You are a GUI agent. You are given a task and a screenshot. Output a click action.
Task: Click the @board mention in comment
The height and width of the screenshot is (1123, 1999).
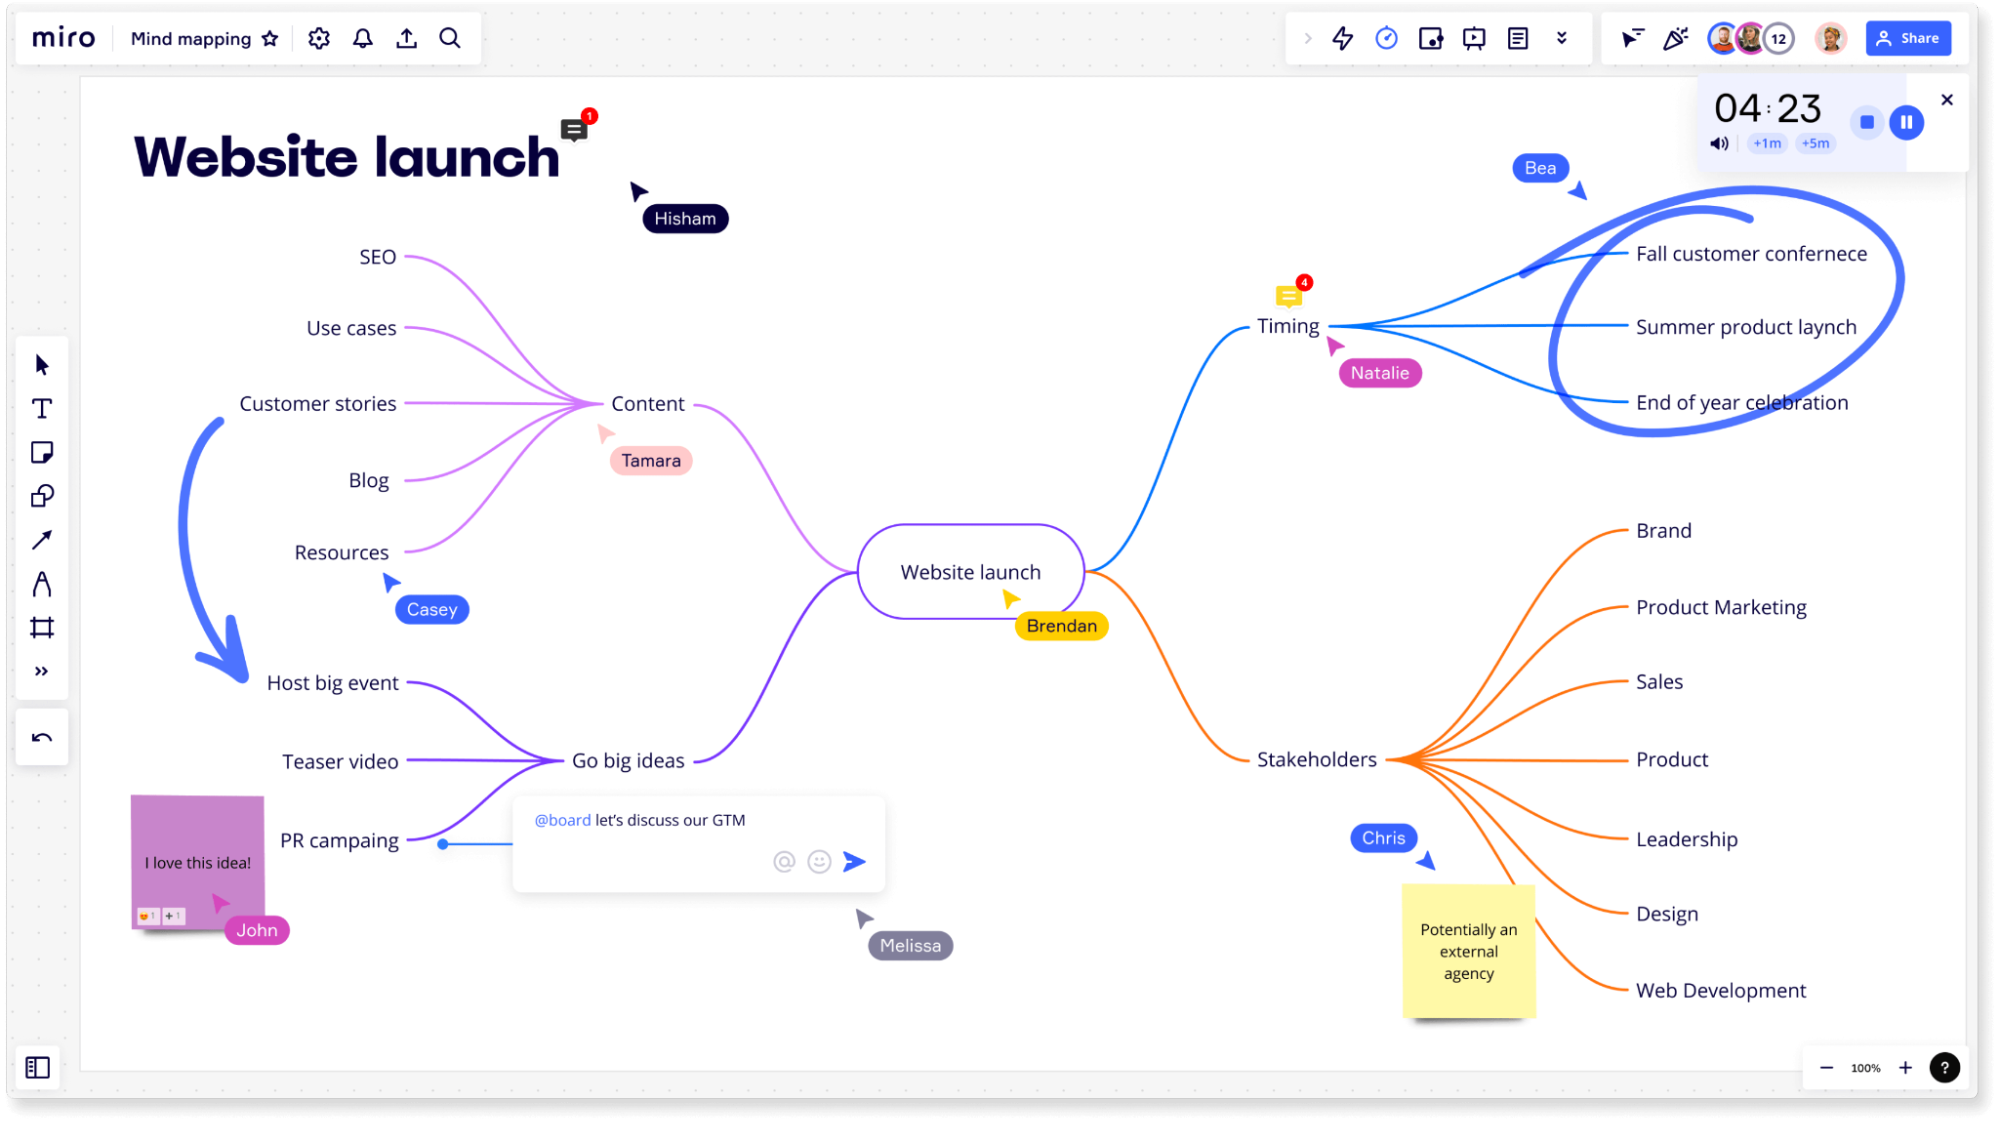(562, 820)
